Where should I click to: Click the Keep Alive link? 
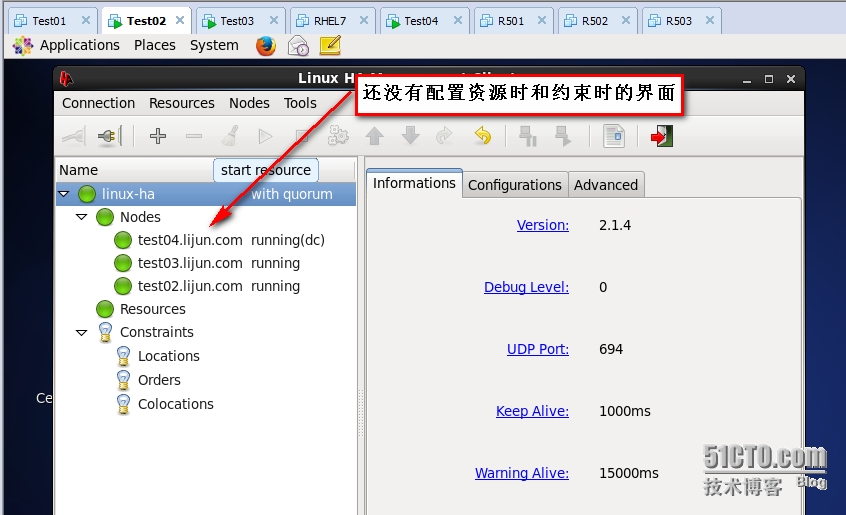pyautogui.click(x=532, y=411)
